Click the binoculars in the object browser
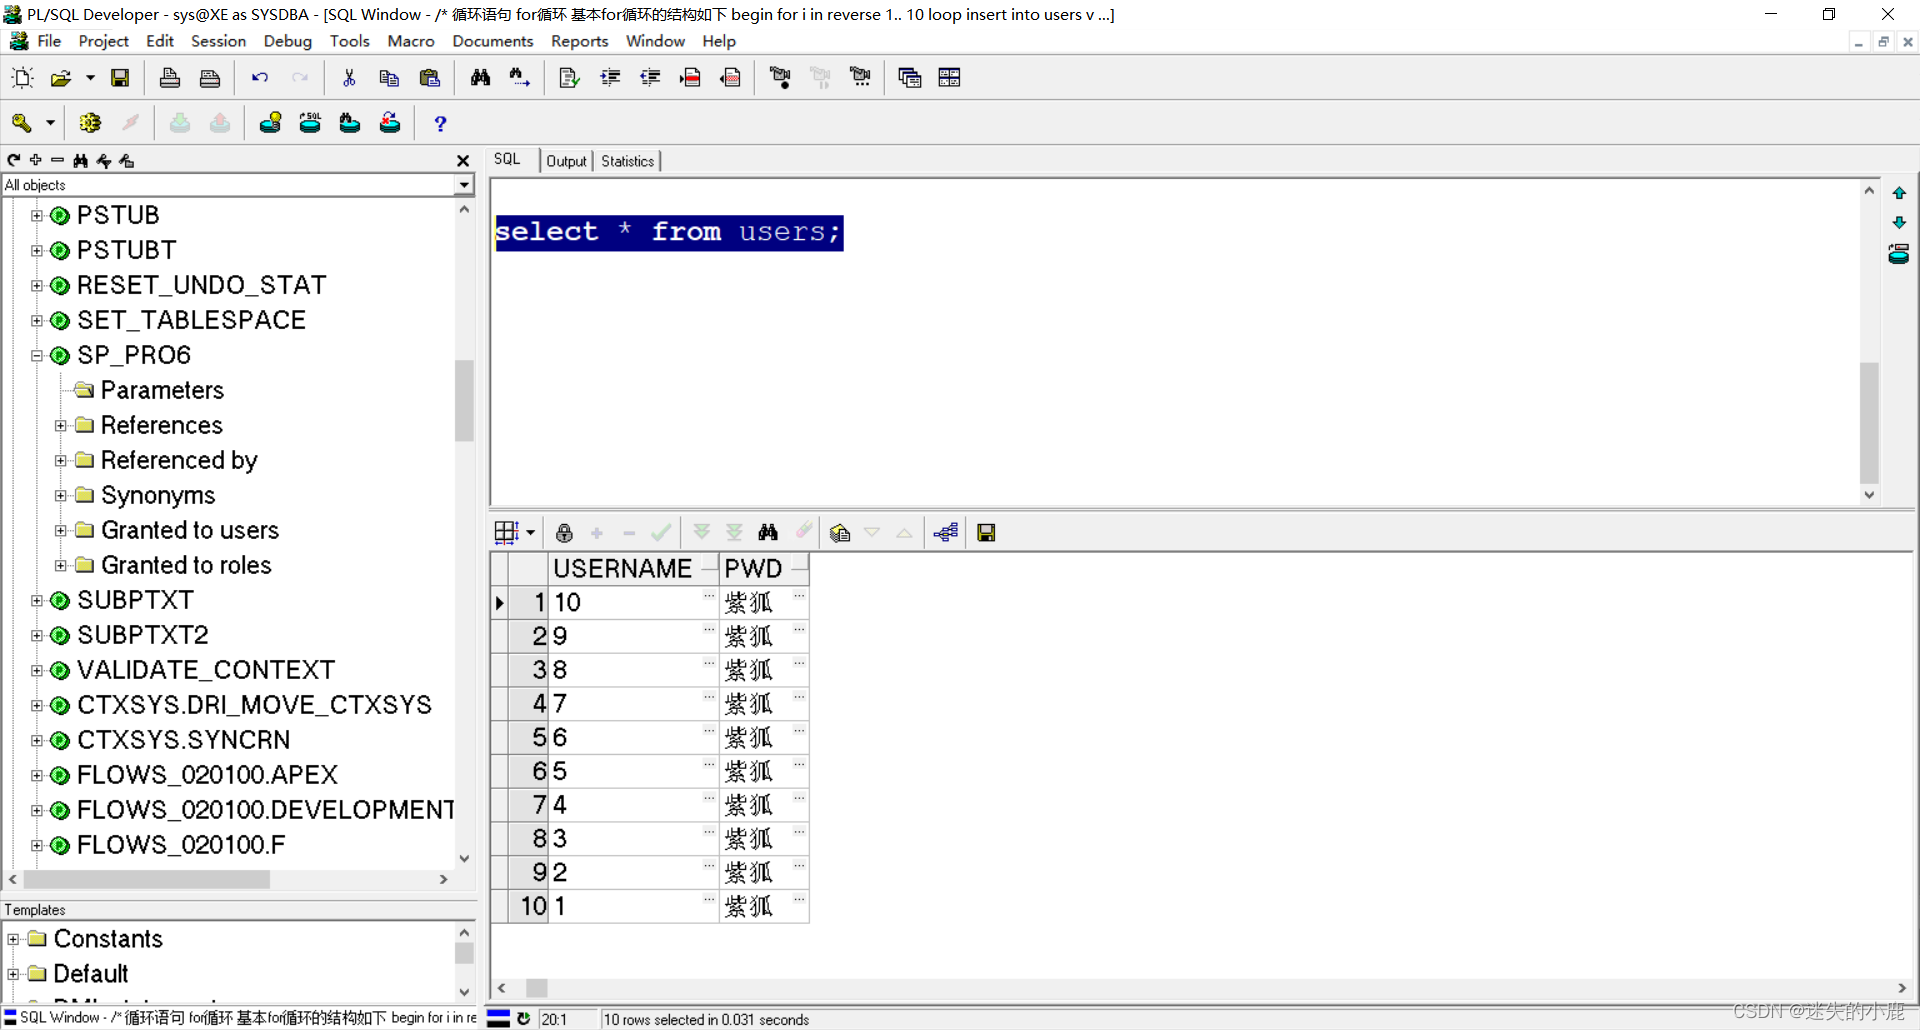 pyautogui.click(x=80, y=160)
